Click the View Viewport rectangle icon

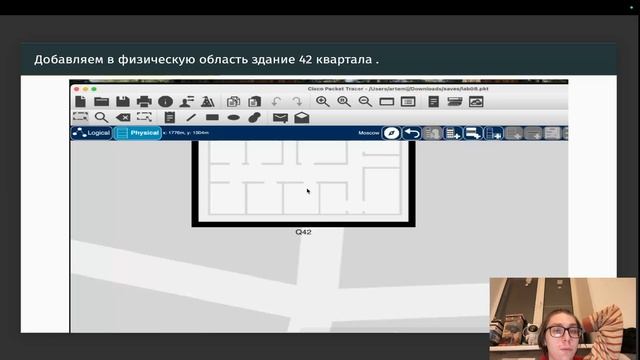387,101
